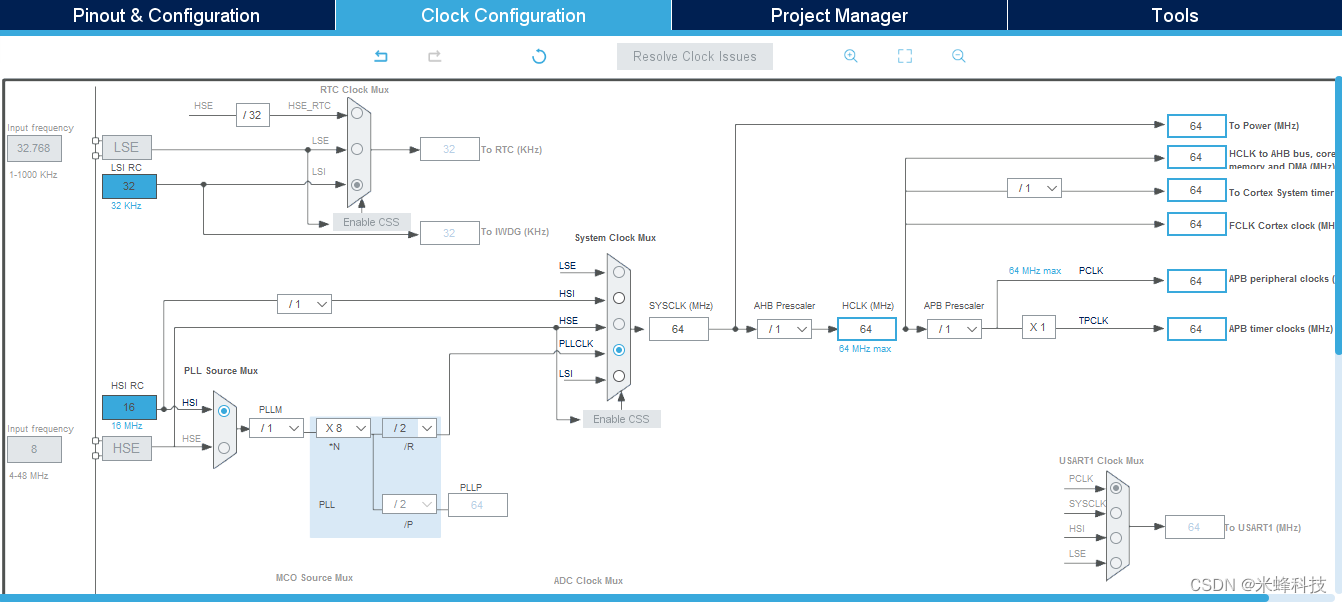Click the HSE oscillator block

click(127, 448)
